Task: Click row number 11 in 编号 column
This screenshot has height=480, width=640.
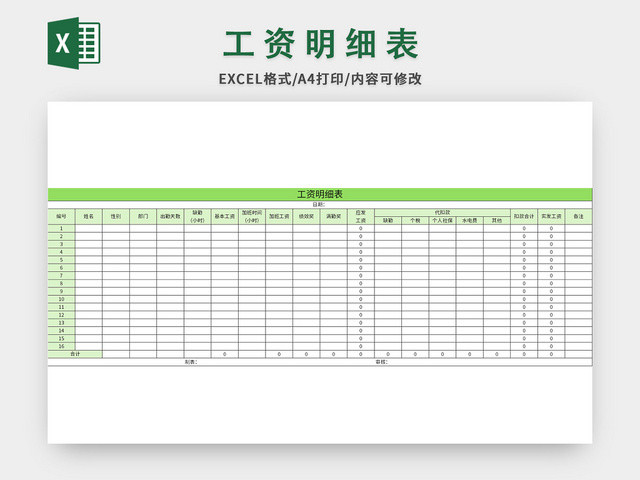Action: (x=62, y=307)
